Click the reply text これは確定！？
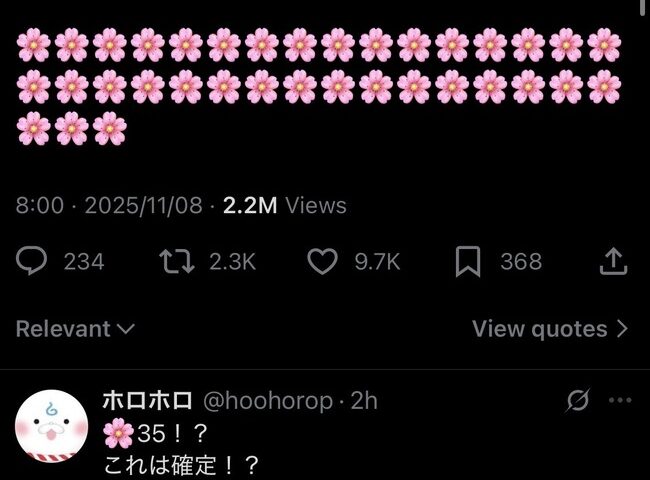This screenshot has height=480, width=650. coord(181,465)
